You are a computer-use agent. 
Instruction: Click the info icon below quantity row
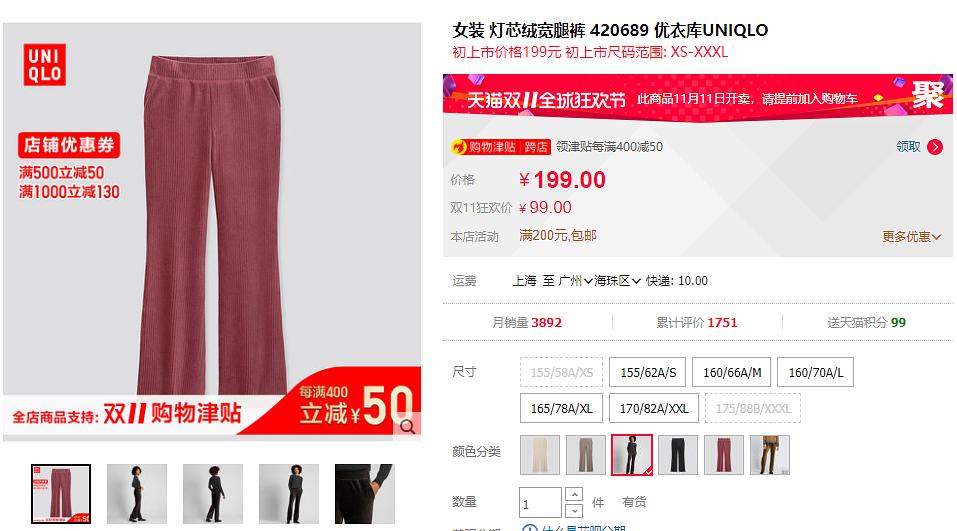(529, 529)
